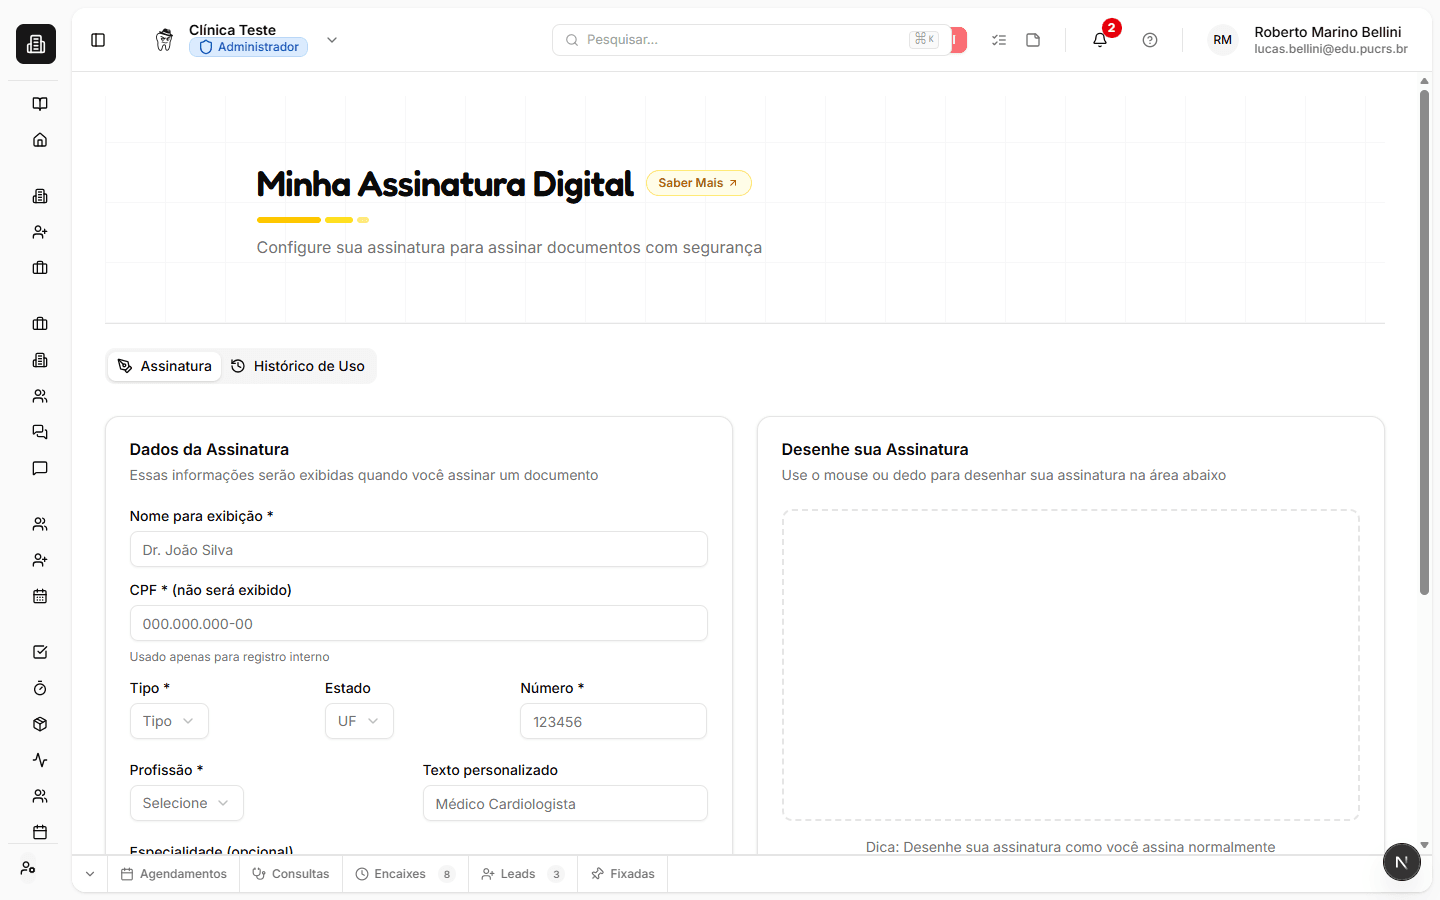Open the calendar icon in the sidebar
The height and width of the screenshot is (900, 1440).
tap(39, 595)
